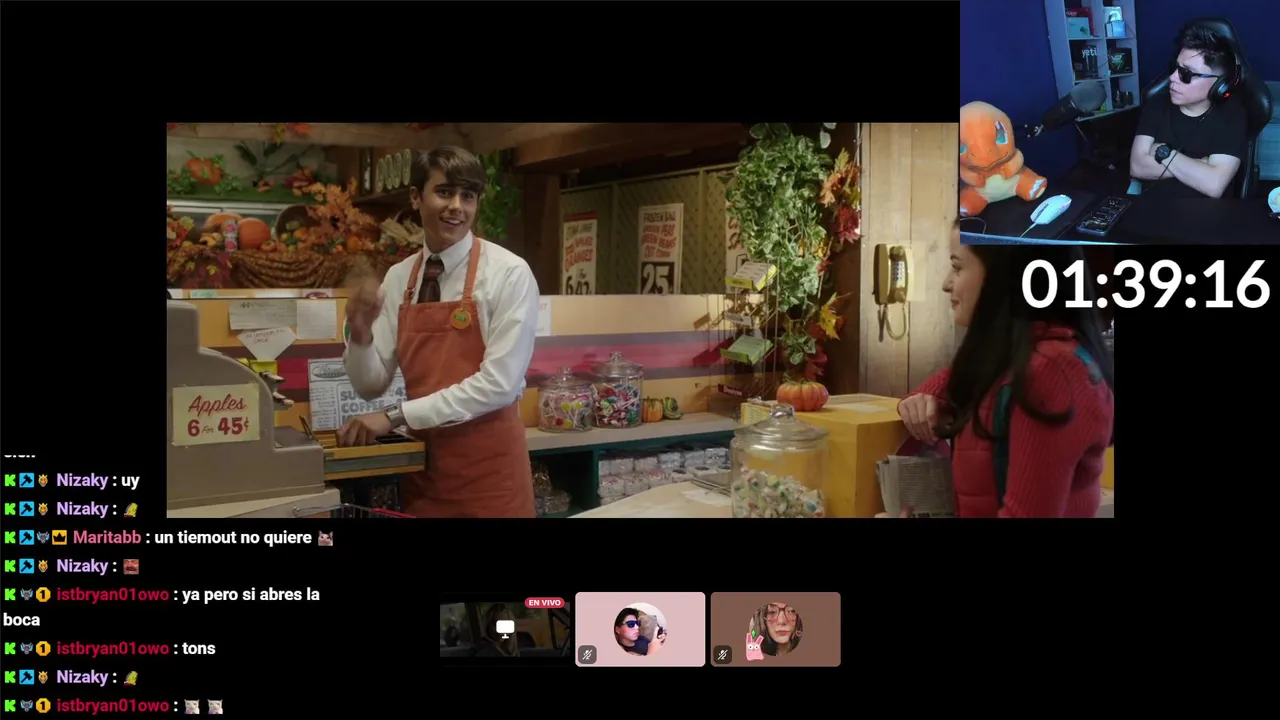Click the chat text "ya pero si abres la"
Image resolution: width=1280 pixels, height=720 pixels.
[251, 595]
